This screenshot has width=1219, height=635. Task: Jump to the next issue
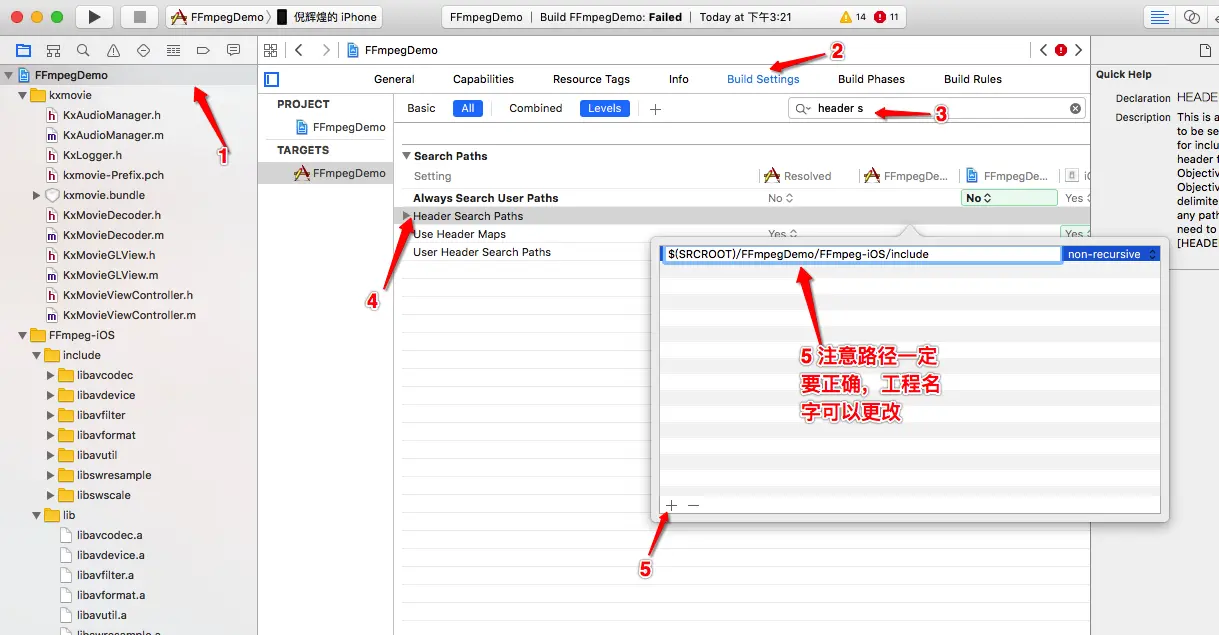point(1078,50)
